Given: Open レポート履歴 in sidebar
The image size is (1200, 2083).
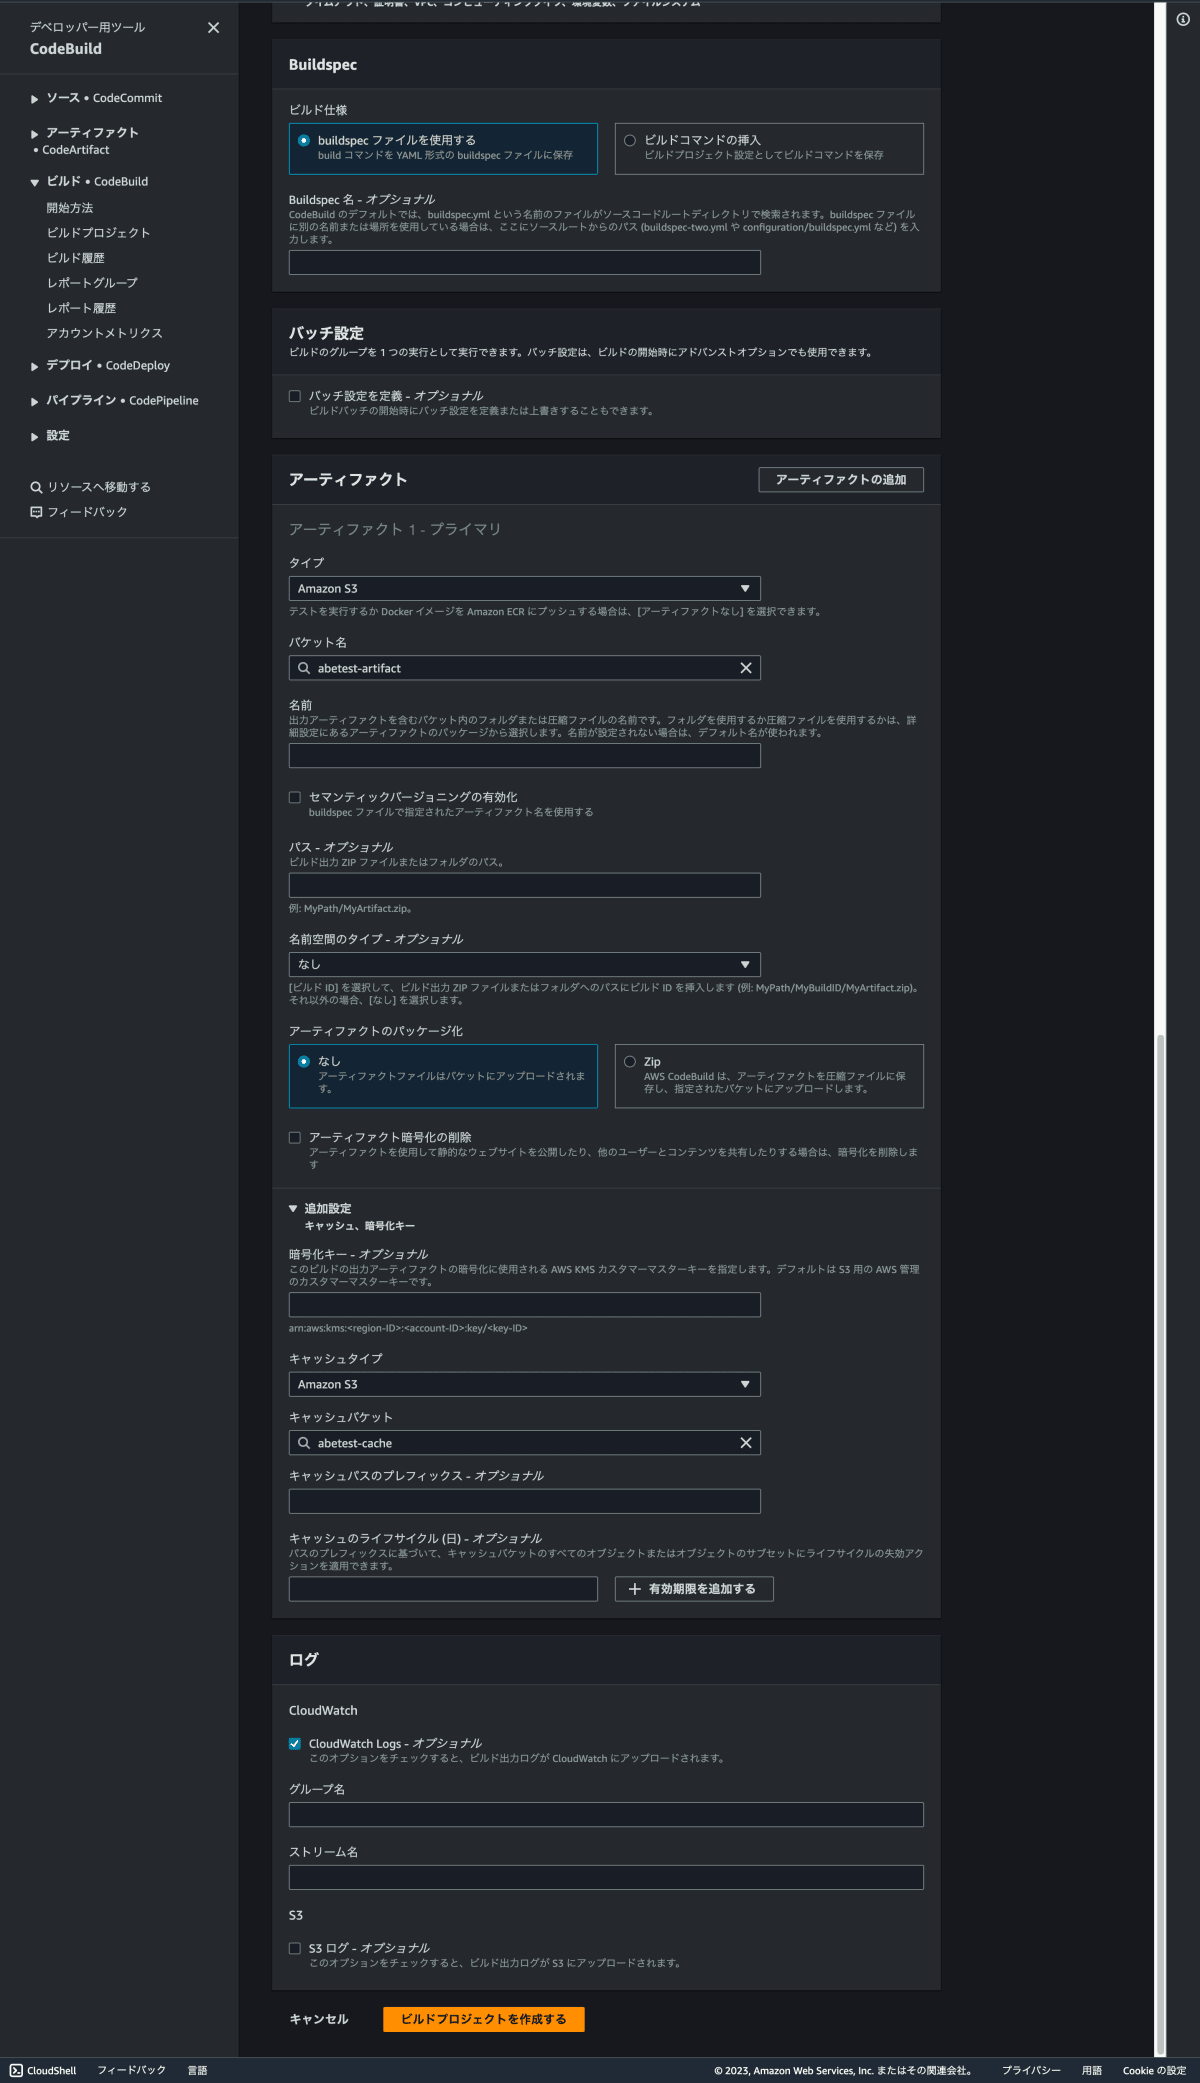Looking at the screenshot, I should click(x=81, y=308).
